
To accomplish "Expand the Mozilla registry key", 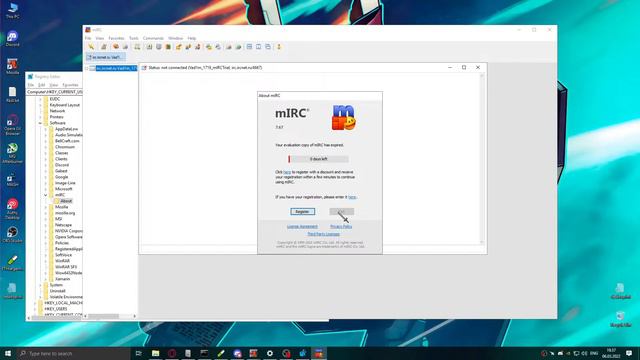I will 46,207.
